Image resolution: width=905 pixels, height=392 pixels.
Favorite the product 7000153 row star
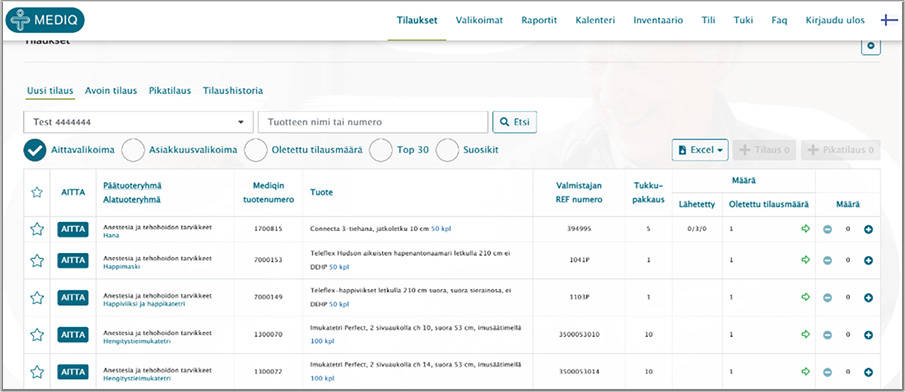(37, 260)
